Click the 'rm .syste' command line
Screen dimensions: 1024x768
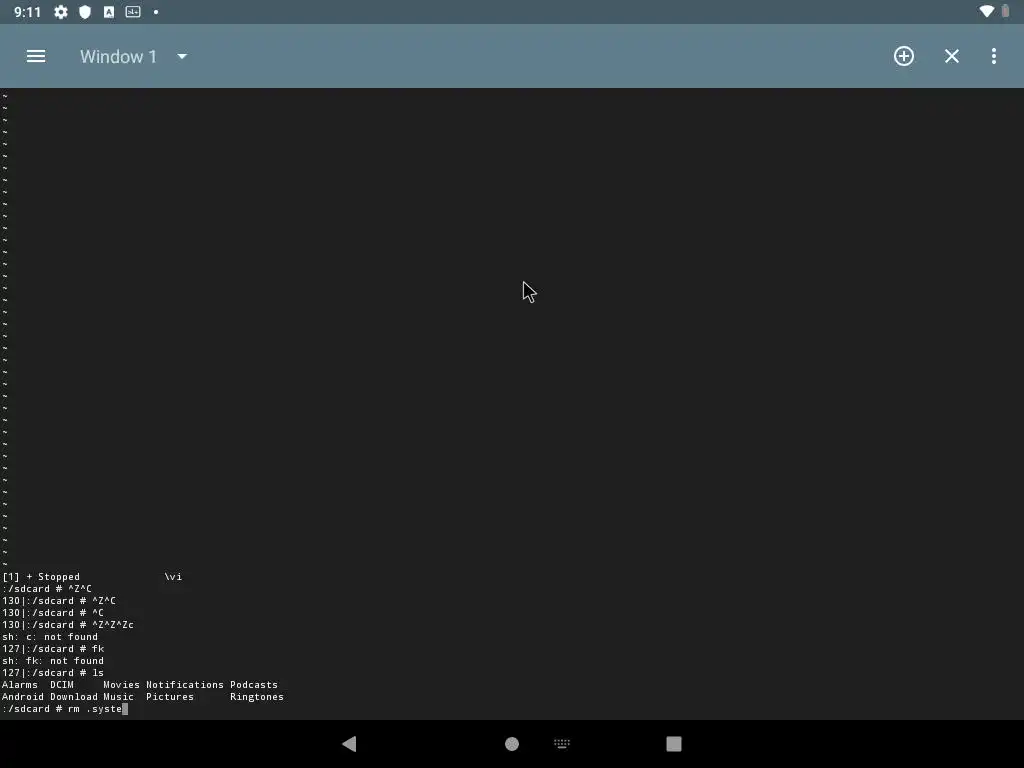click(65, 709)
